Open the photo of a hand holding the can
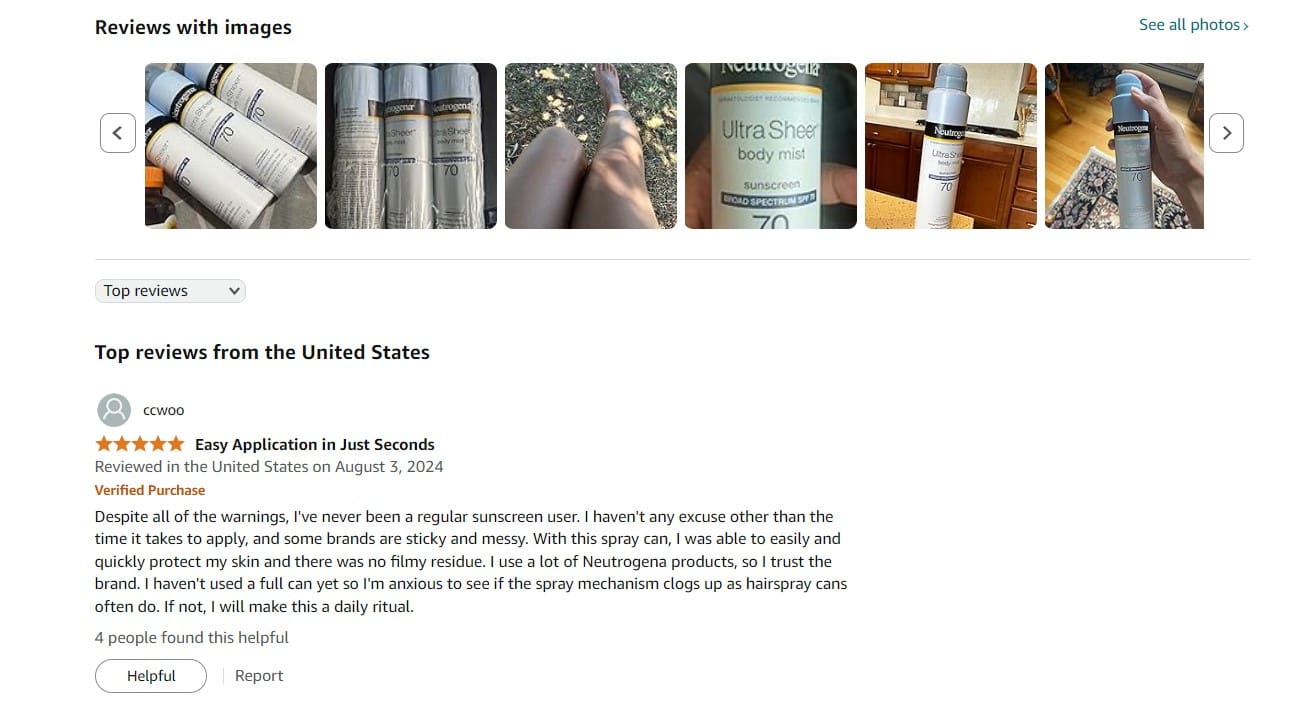The width and height of the screenshot is (1300, 712). pyautogui.click(x=1124, y=146)
